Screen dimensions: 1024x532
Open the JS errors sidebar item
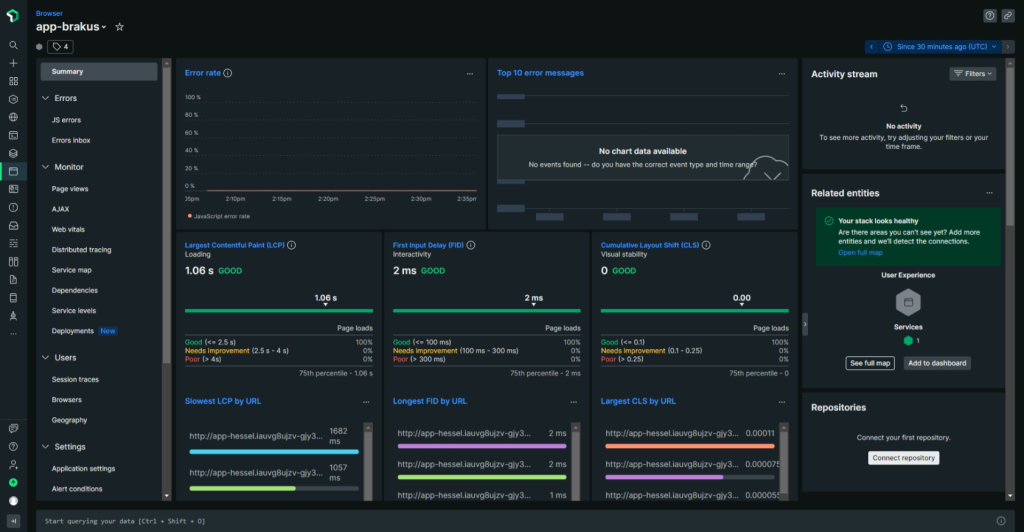pyautogui.click(x=66, y=120)
